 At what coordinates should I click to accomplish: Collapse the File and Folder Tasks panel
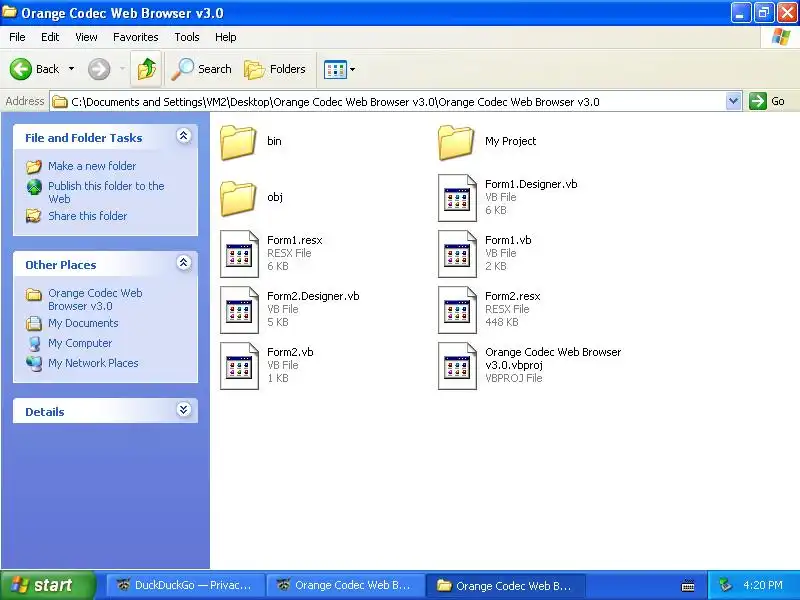[x=184, y=136]
